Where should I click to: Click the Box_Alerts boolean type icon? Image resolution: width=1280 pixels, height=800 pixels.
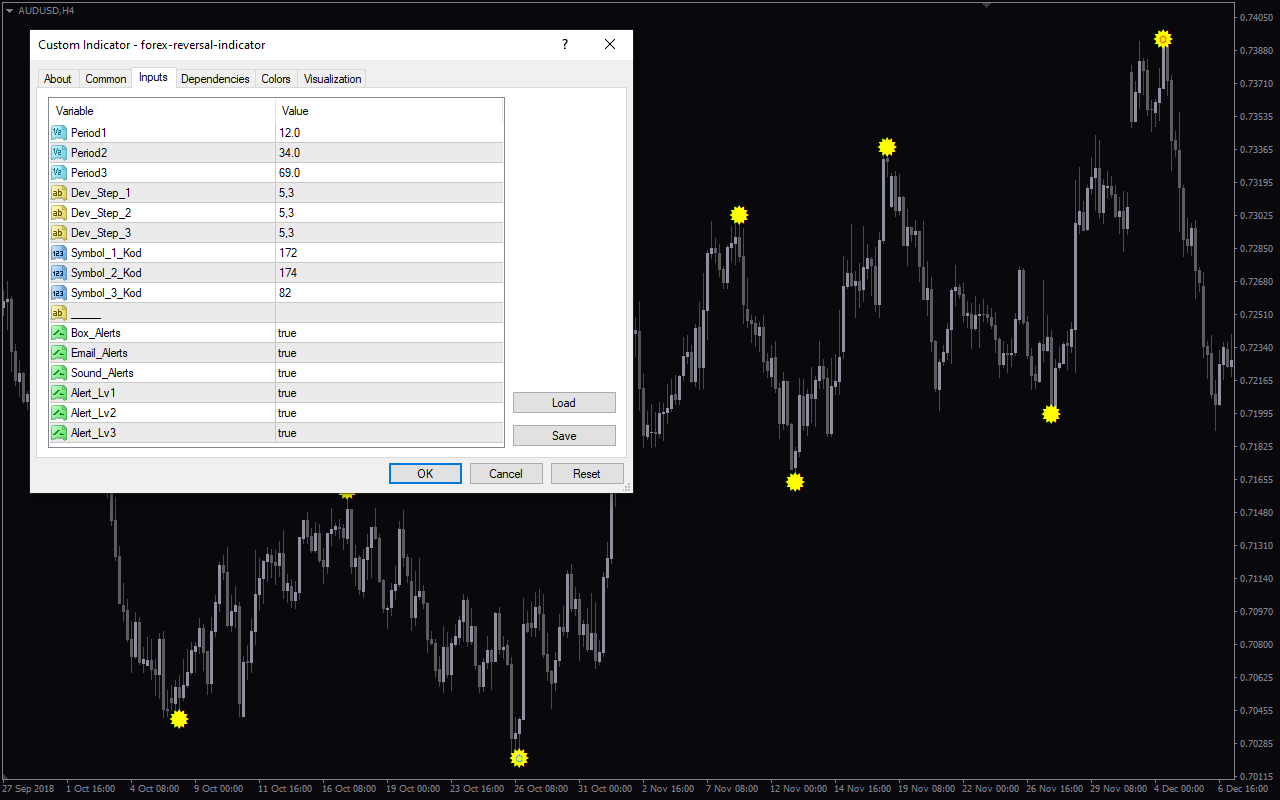59,333
